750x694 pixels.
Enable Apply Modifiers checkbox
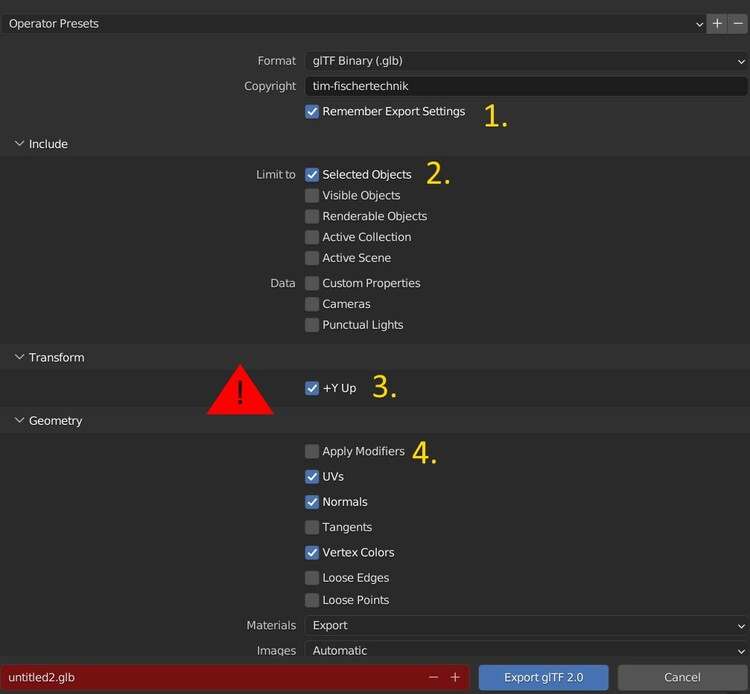(x=313, y=452)
